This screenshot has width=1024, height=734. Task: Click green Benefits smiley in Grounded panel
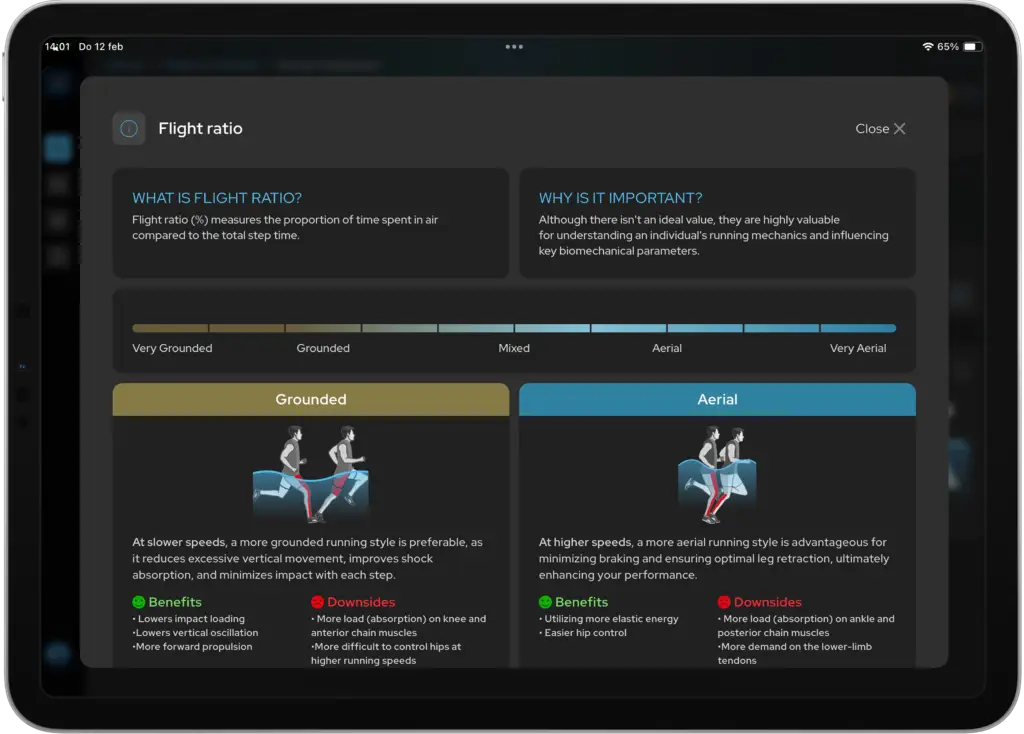[x=139, y=602]
